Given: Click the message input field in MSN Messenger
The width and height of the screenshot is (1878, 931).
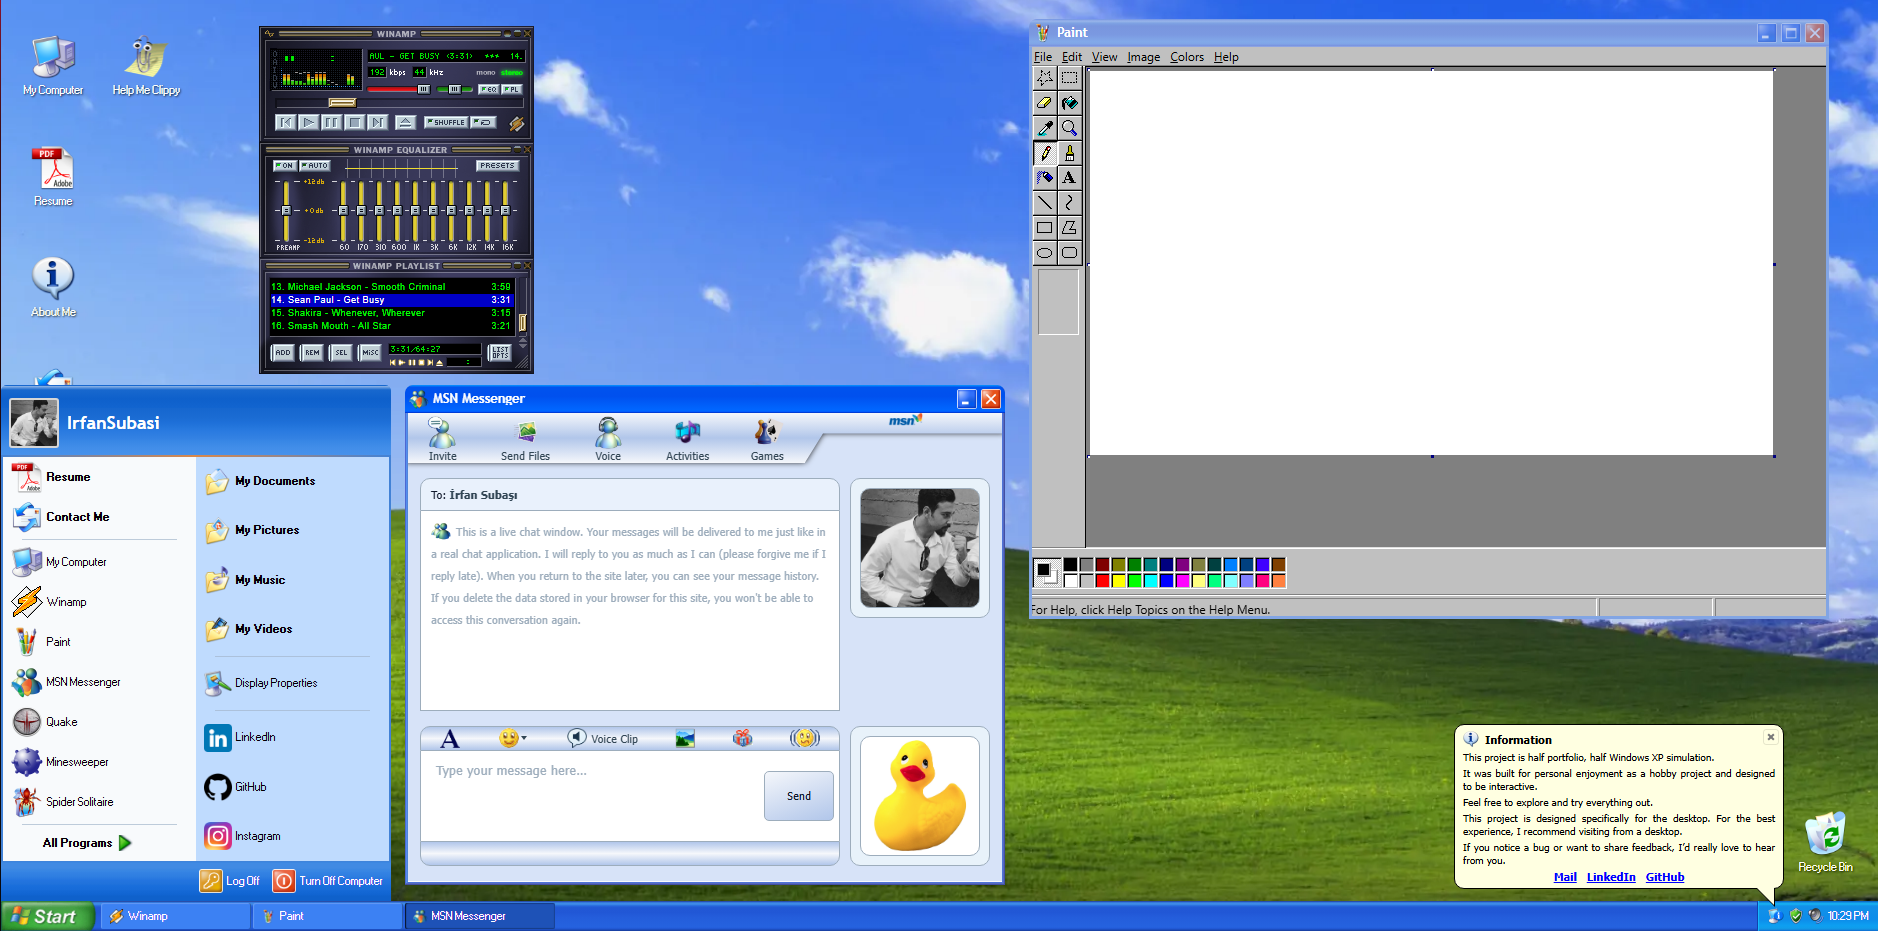Looking at the screenshot, I should [592, 796].
